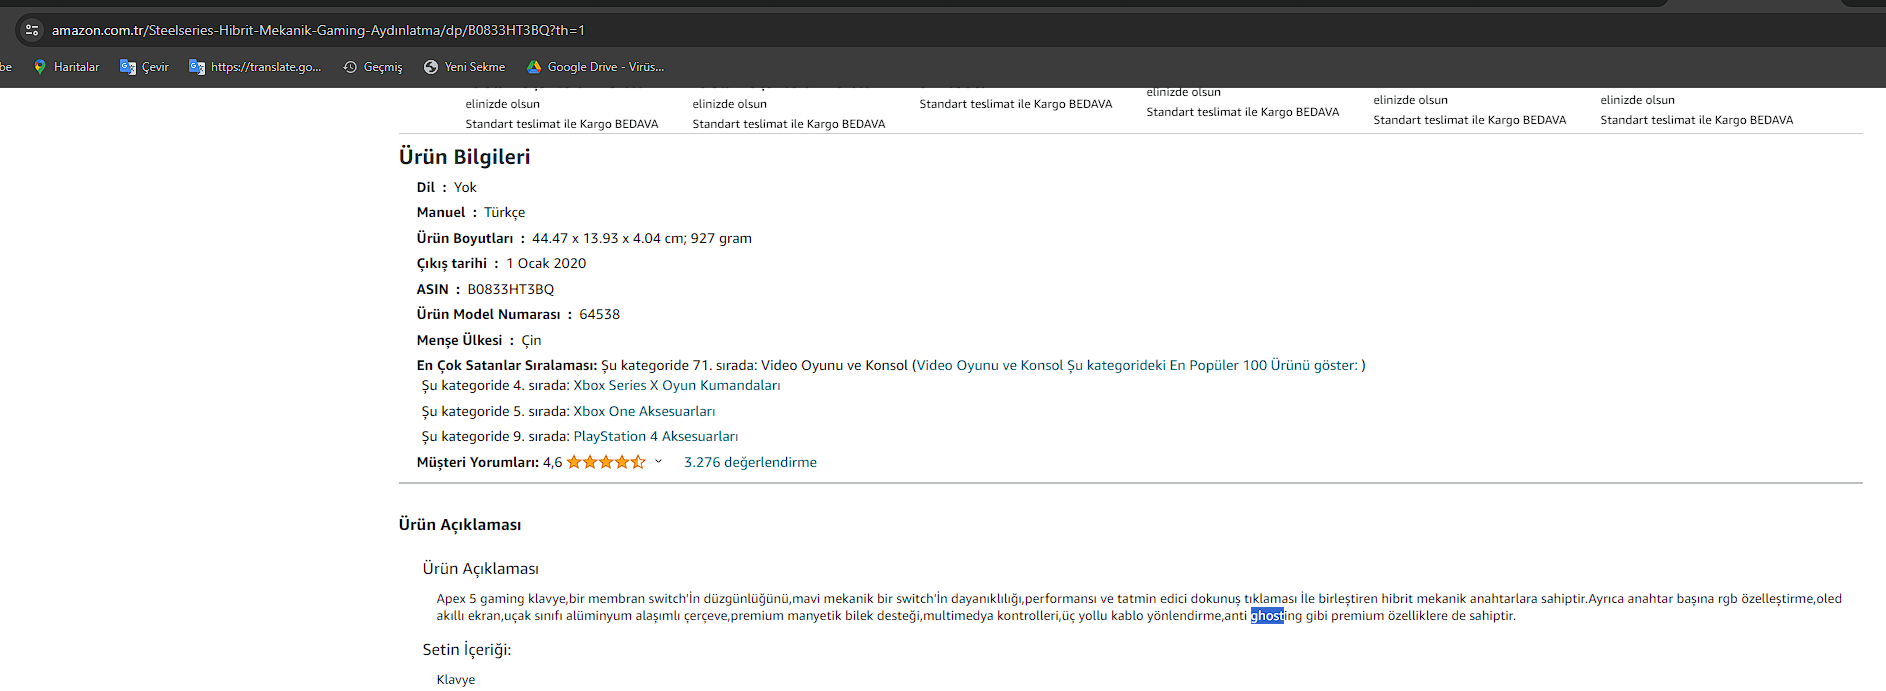Open the Yeni Sekme bookmark
Viewport: 1886px width, 691px height.
[464, 67]
